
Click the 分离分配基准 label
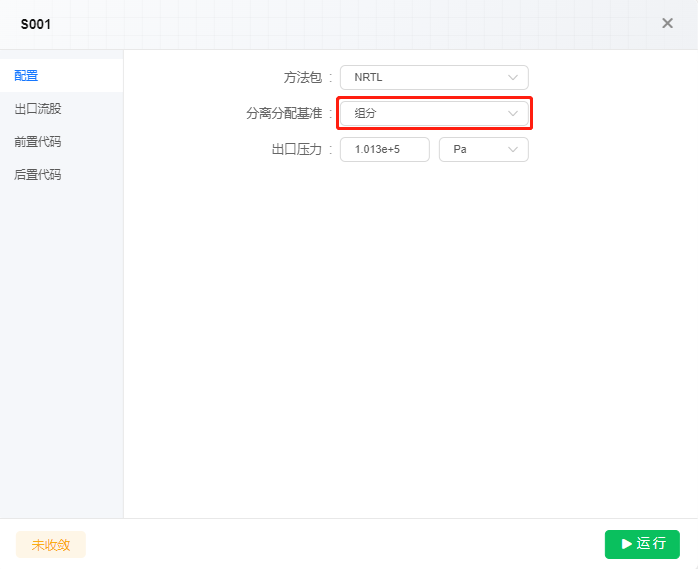click(x=284, y=114)
